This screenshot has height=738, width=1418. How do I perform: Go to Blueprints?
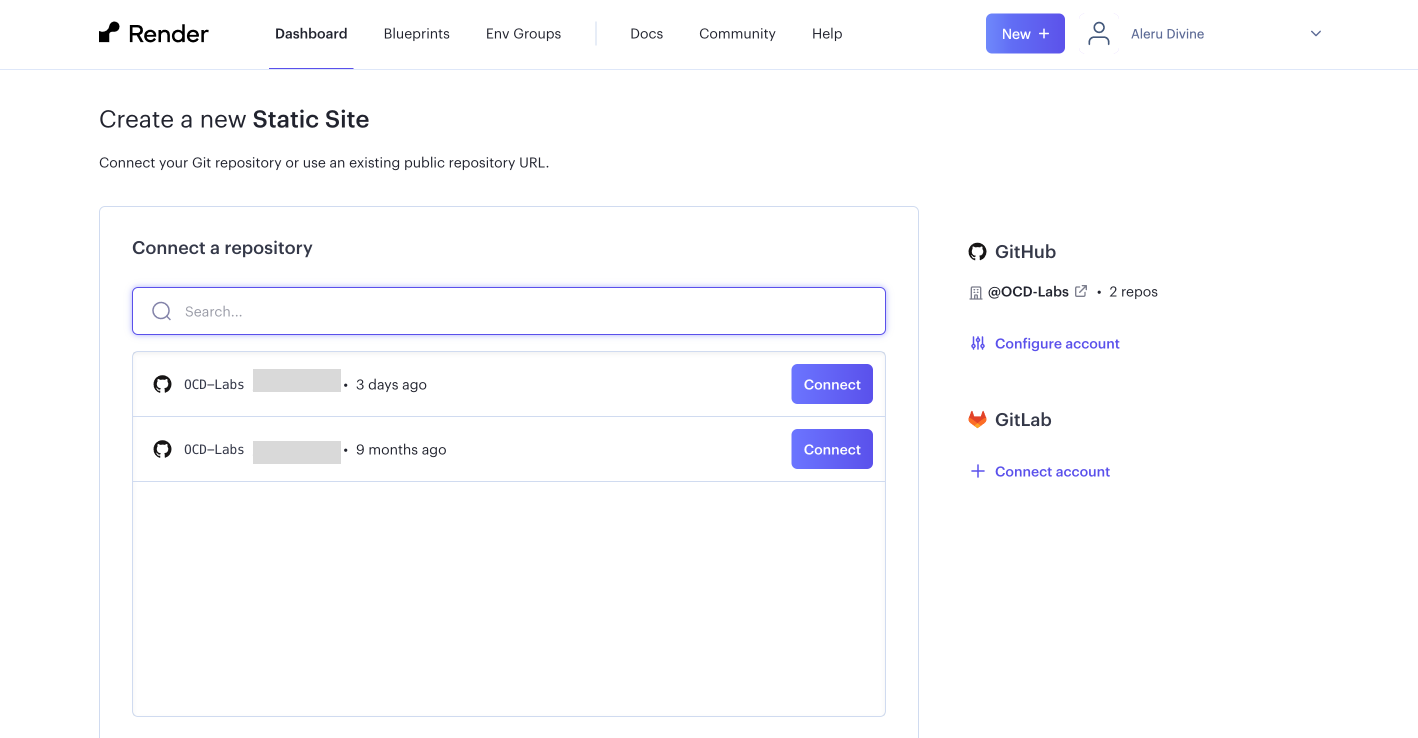[x=417, y=34]
